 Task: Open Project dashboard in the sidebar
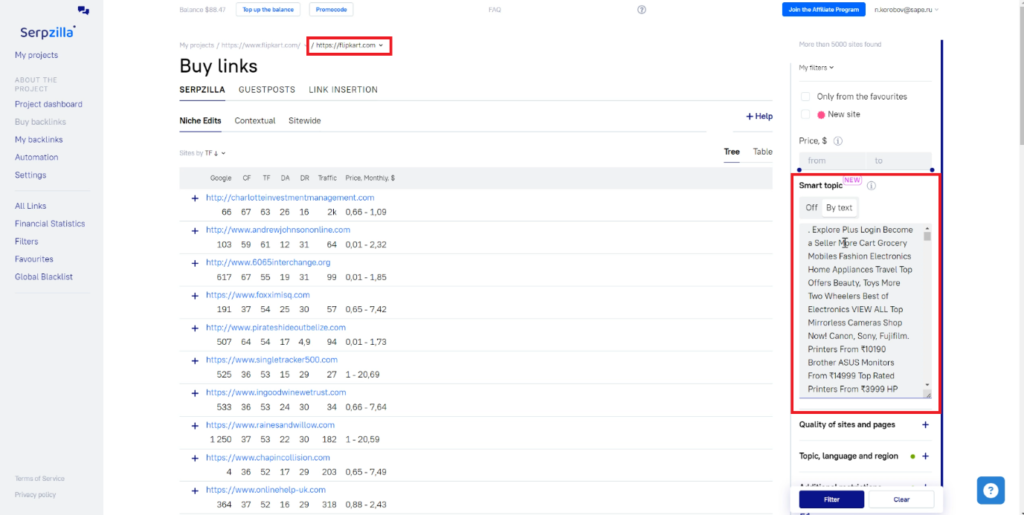pyautogui.click(x=48, y=104)
